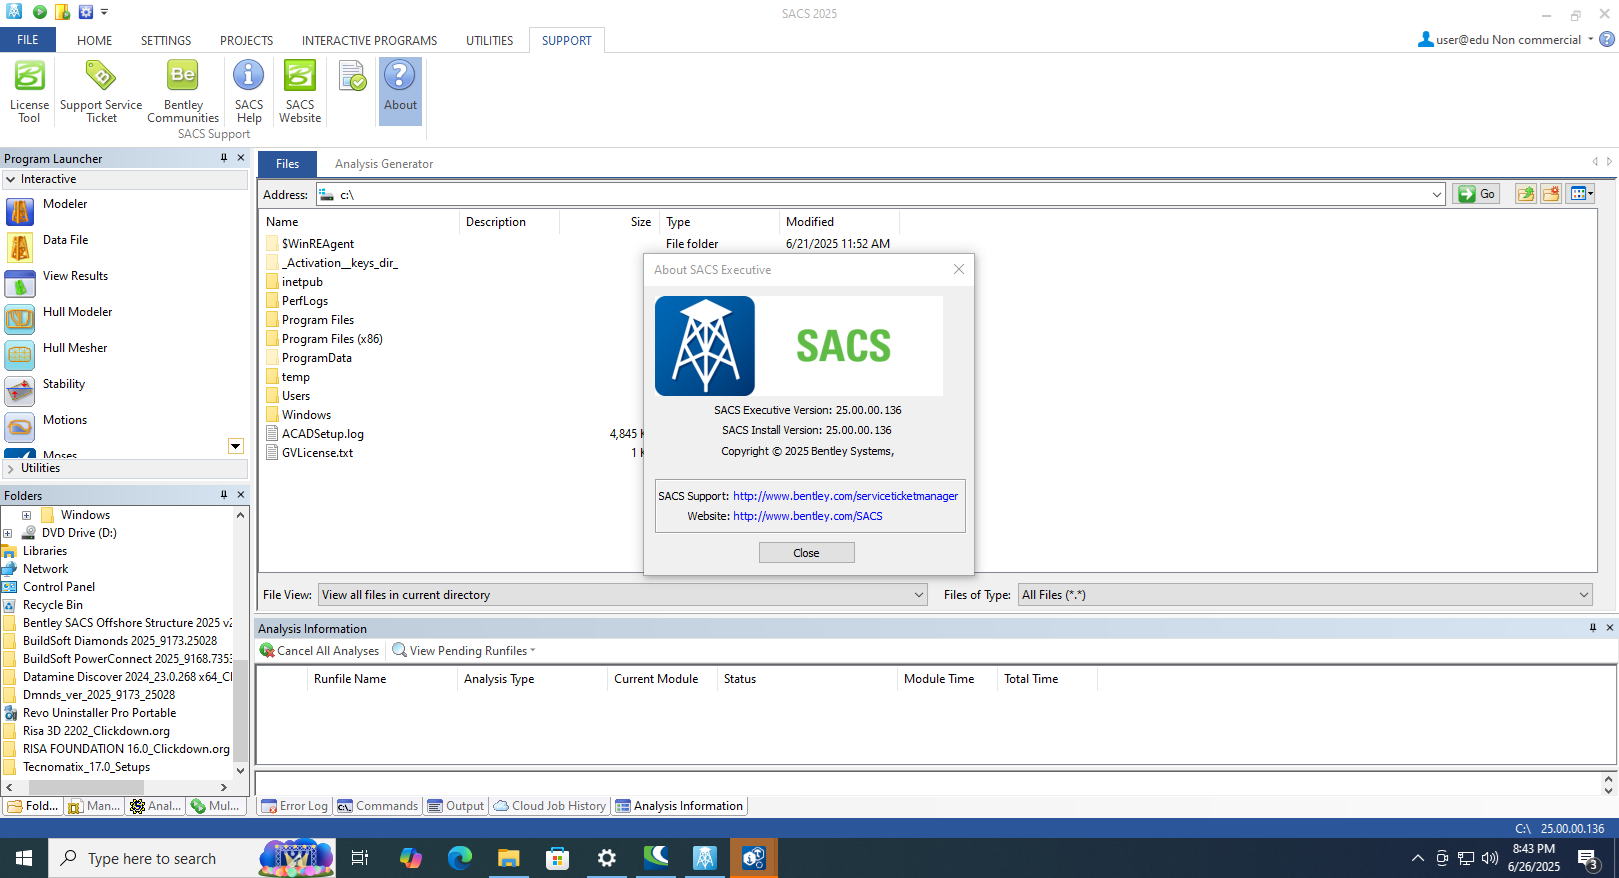This screenshot has width=1619, height=878.
Task: Switch to the UTILITIES ribbon tab
Action: tap(489, 41)
